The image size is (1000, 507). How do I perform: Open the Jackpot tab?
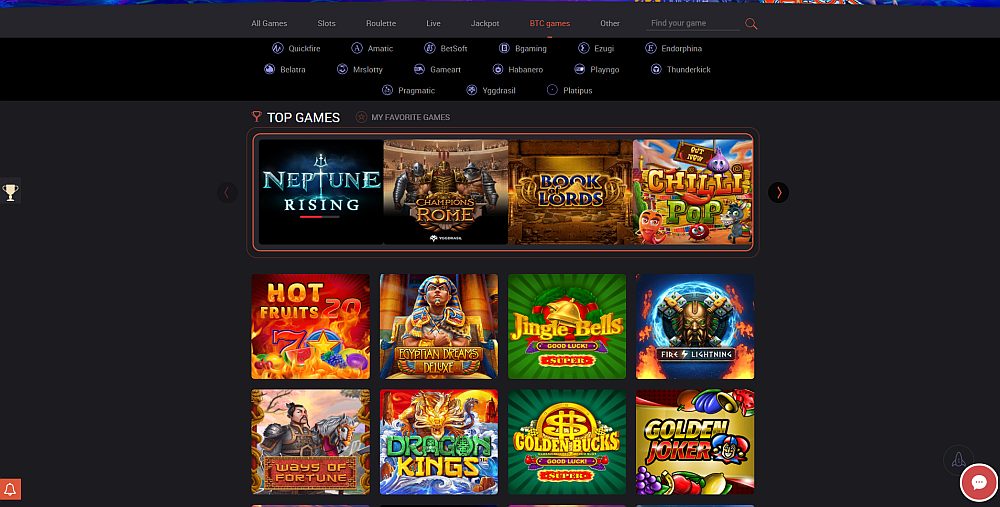(x=485, y=23)
